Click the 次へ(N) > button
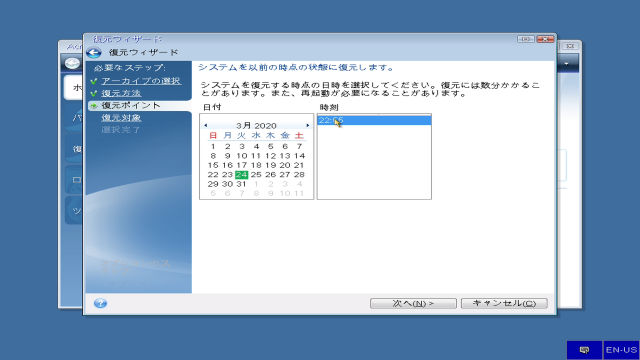Screen dimensions: 640x360 (413, 303)
